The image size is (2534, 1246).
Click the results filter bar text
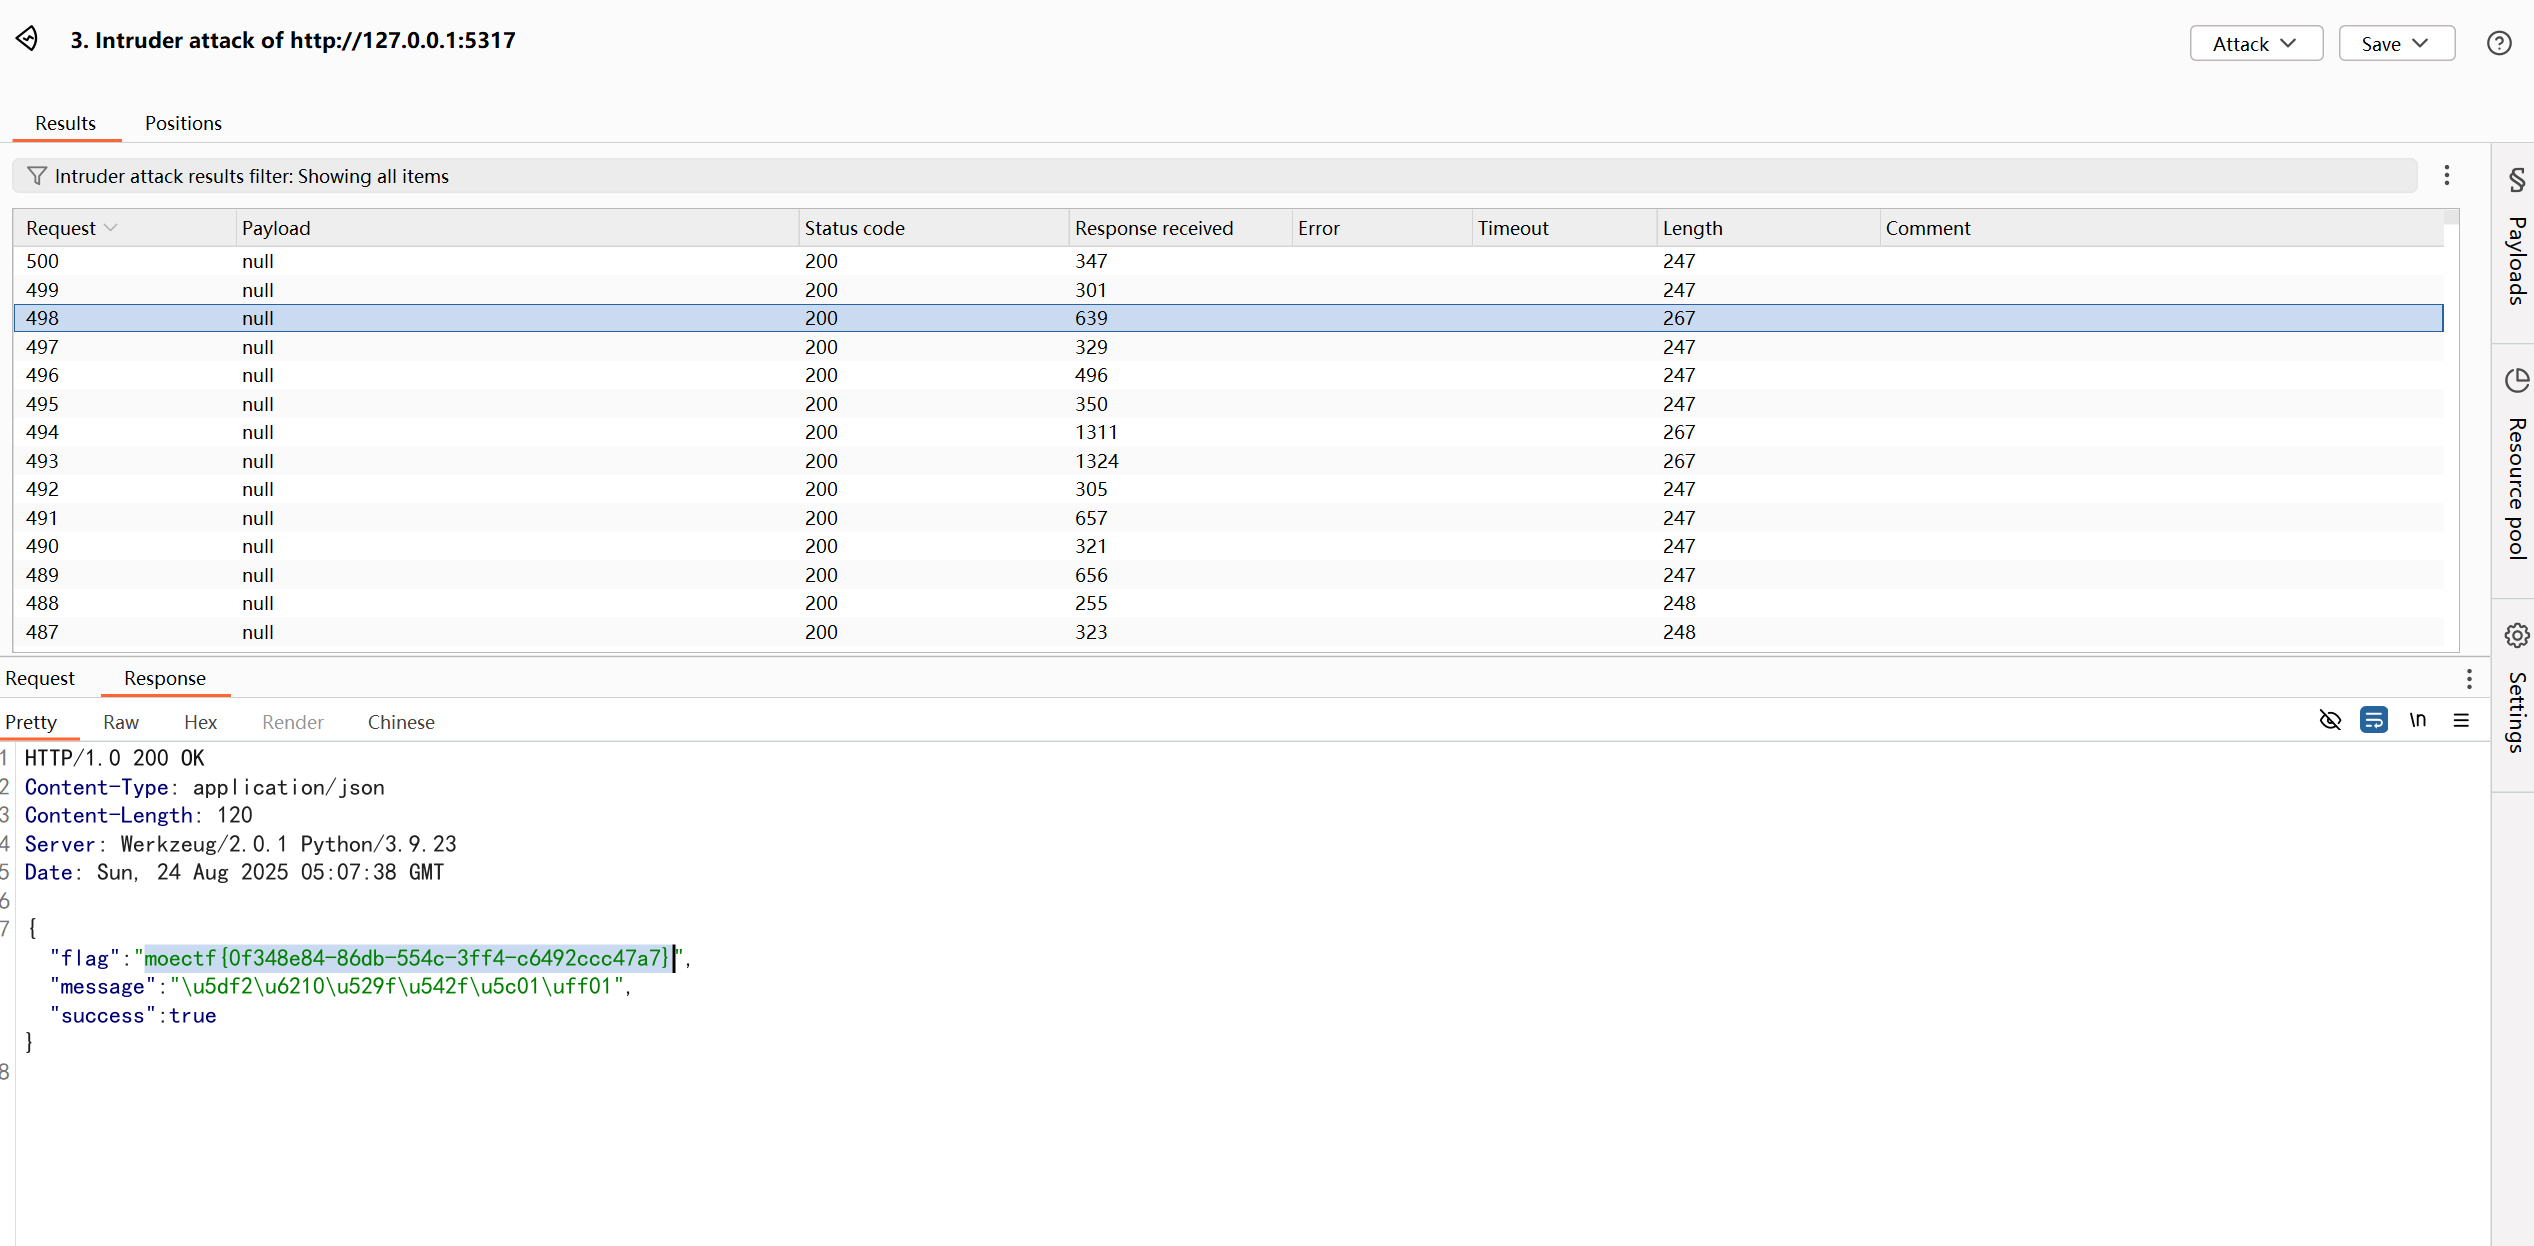coord(251,176)
